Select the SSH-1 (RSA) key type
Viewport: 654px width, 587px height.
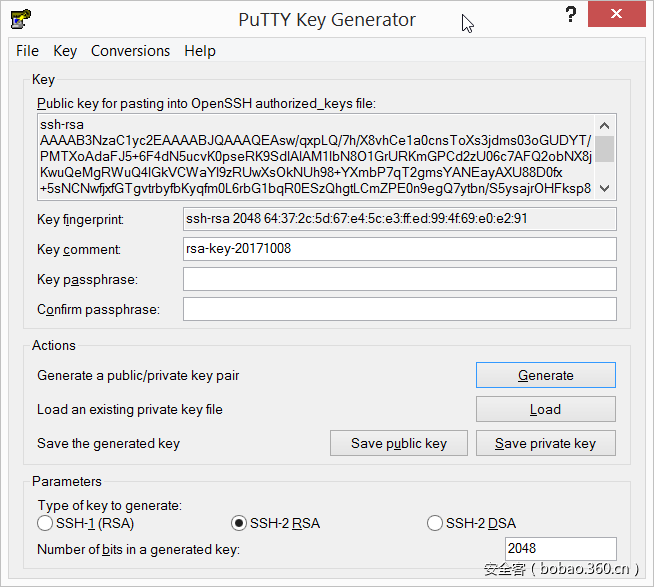(x=45, y=523)
